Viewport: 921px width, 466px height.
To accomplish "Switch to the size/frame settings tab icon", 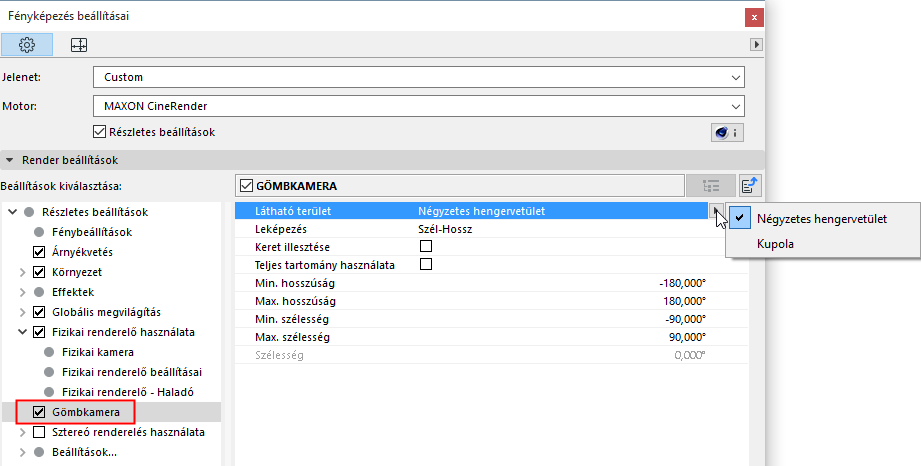I will click(79, 45).
